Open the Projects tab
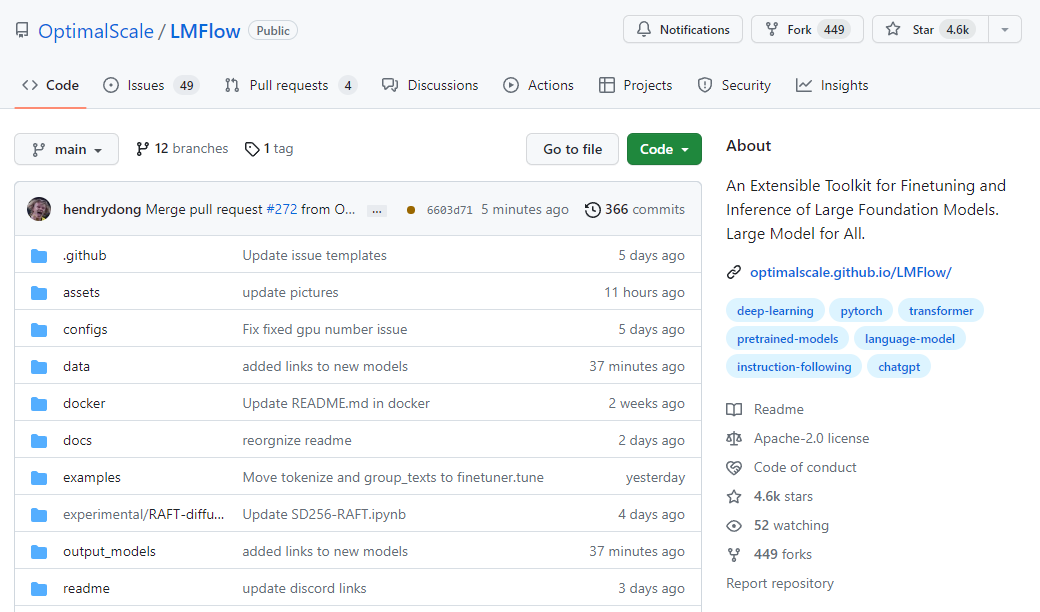This screenshot has height=612, width=1040. (x=635, y=86)
